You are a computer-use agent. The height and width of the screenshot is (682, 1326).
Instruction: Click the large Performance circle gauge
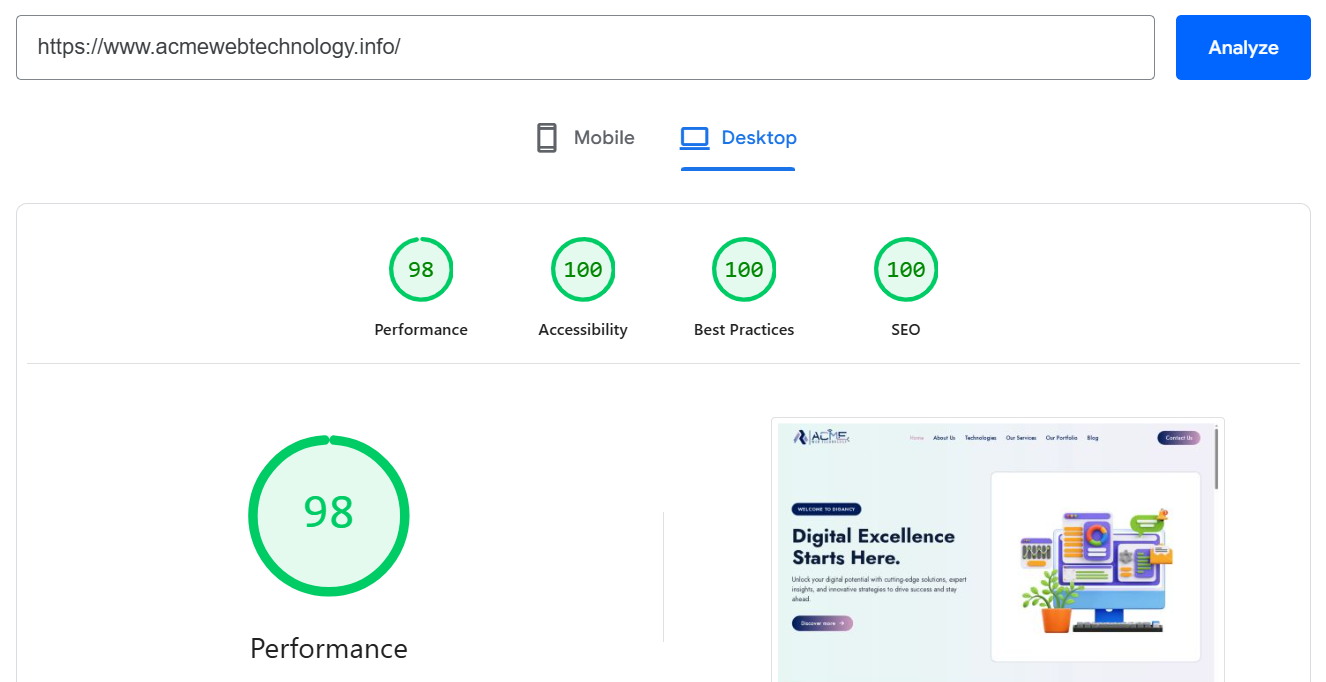pyautogui.click(x=329, y=515)
